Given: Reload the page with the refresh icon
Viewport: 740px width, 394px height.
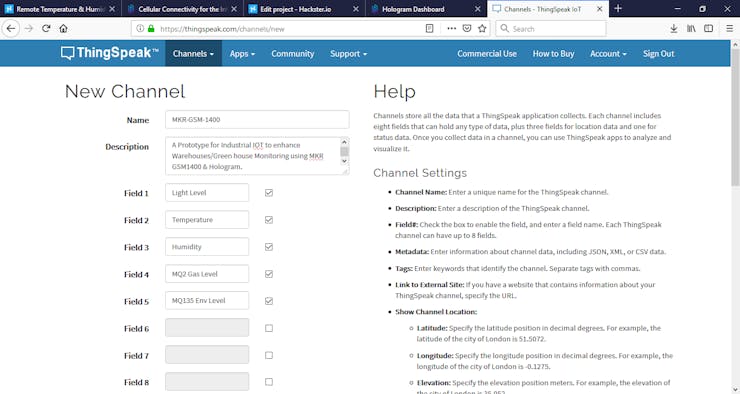Looking at the screenshot, I should [x=46, y=28].
